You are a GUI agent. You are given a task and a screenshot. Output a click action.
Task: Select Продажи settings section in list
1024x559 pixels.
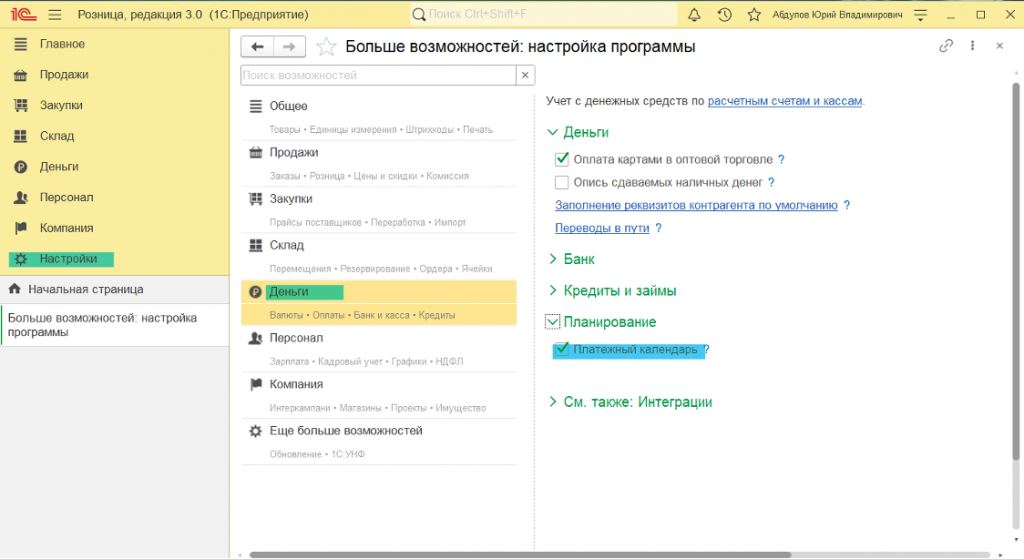pos(379,163)
